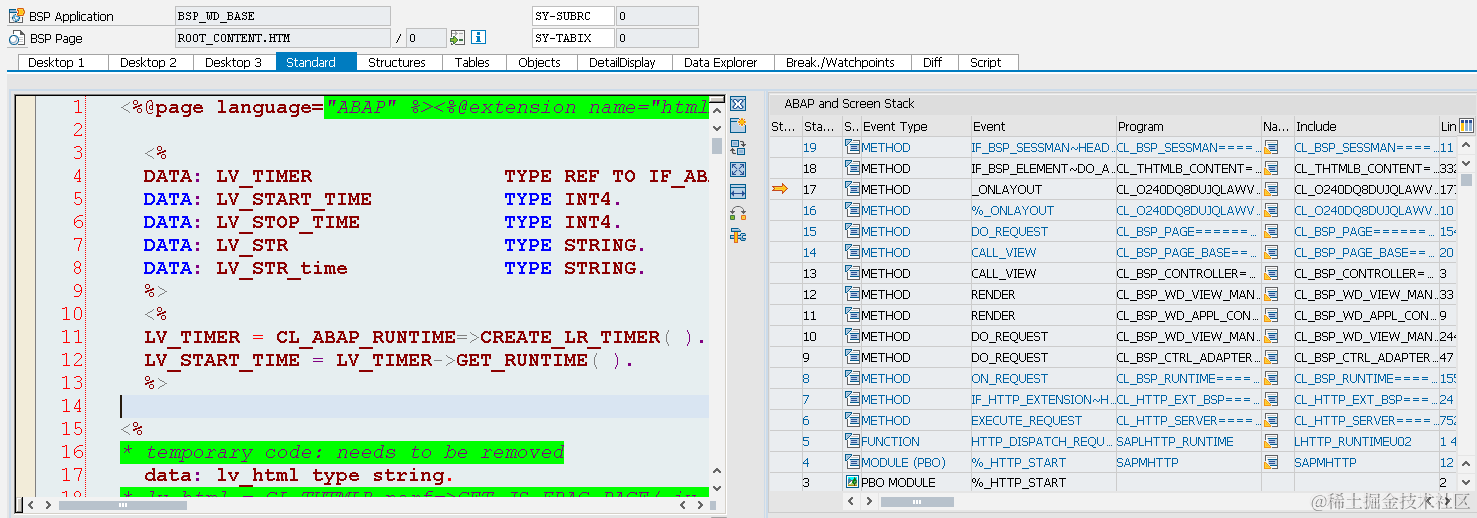Click the PBO MODULE icon in row 3

(x=853, y=483)
